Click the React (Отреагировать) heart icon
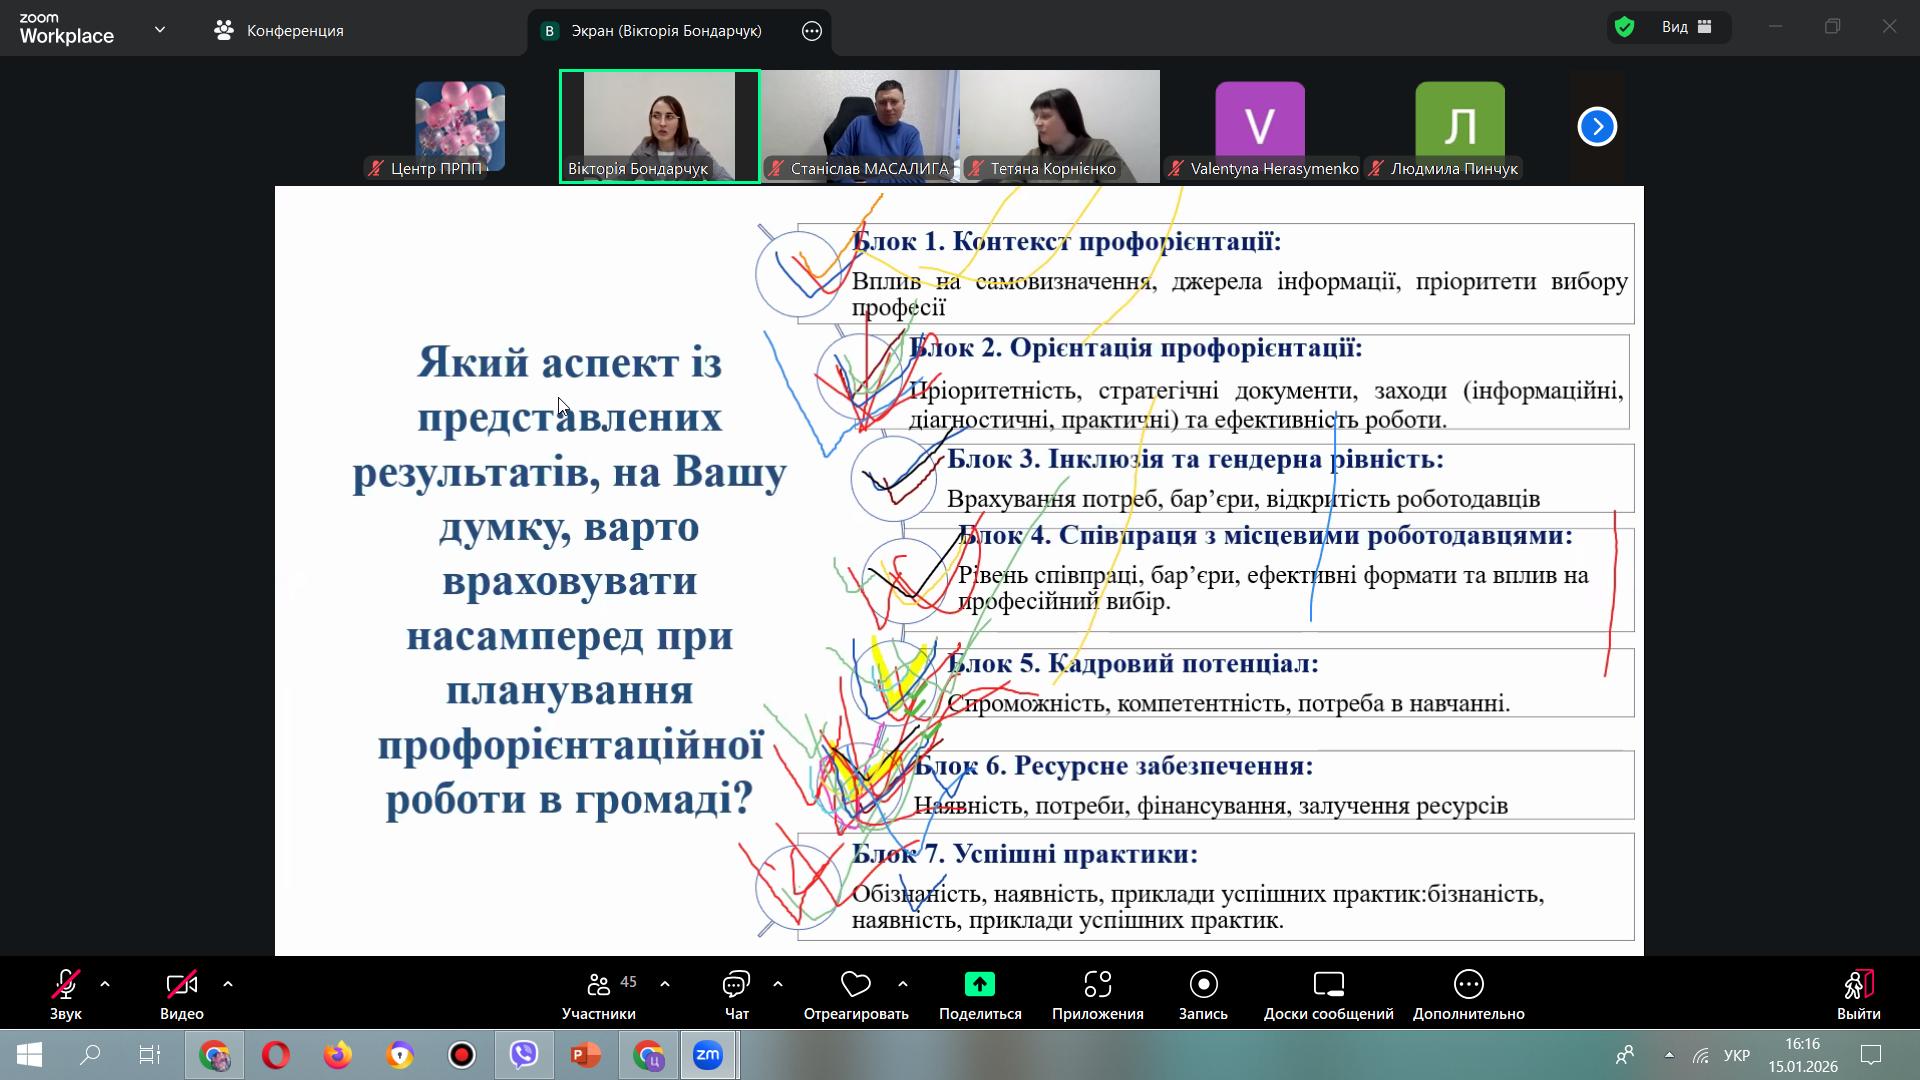The image size is (1920, 1080). 855,985
